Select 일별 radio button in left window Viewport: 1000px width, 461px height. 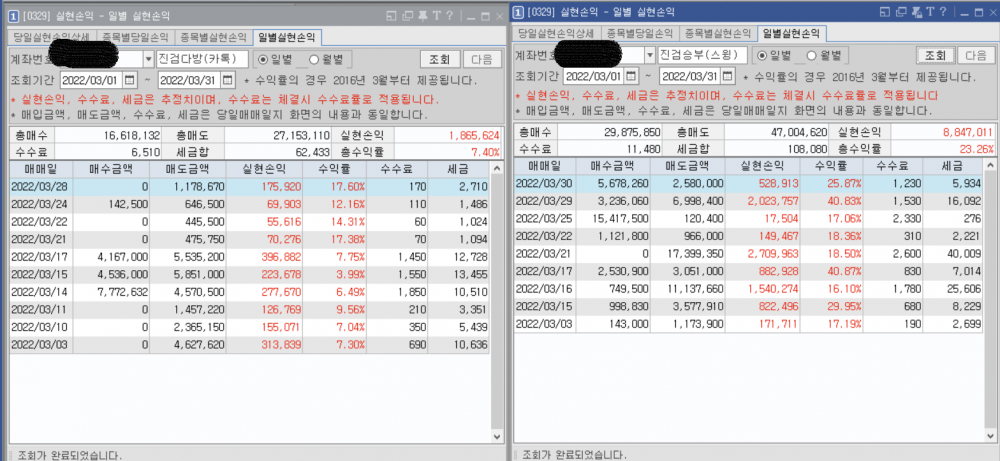263,58
